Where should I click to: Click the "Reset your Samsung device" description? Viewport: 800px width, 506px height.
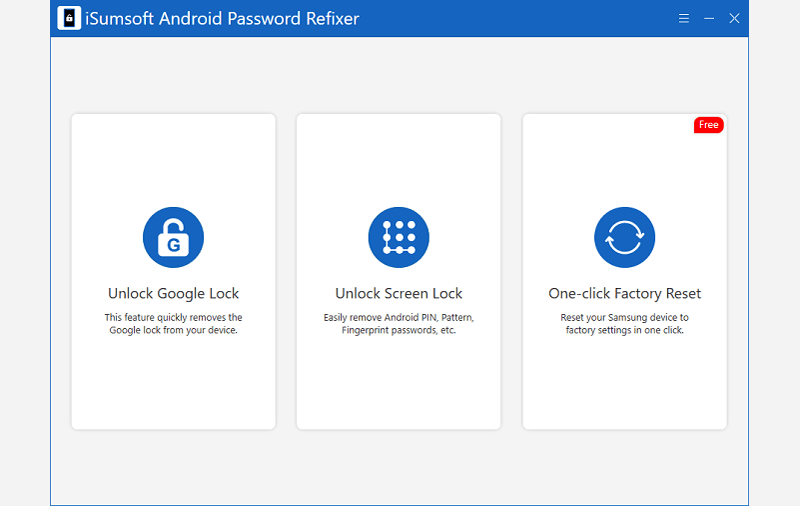tap(624, 324)
